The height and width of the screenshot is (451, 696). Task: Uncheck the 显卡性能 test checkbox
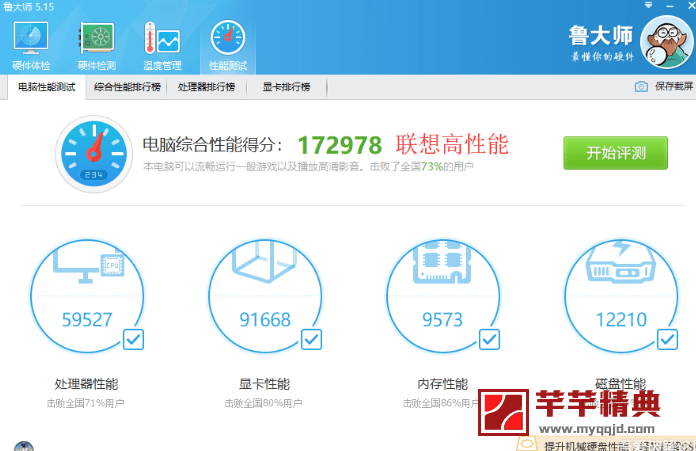coord(311,340)
